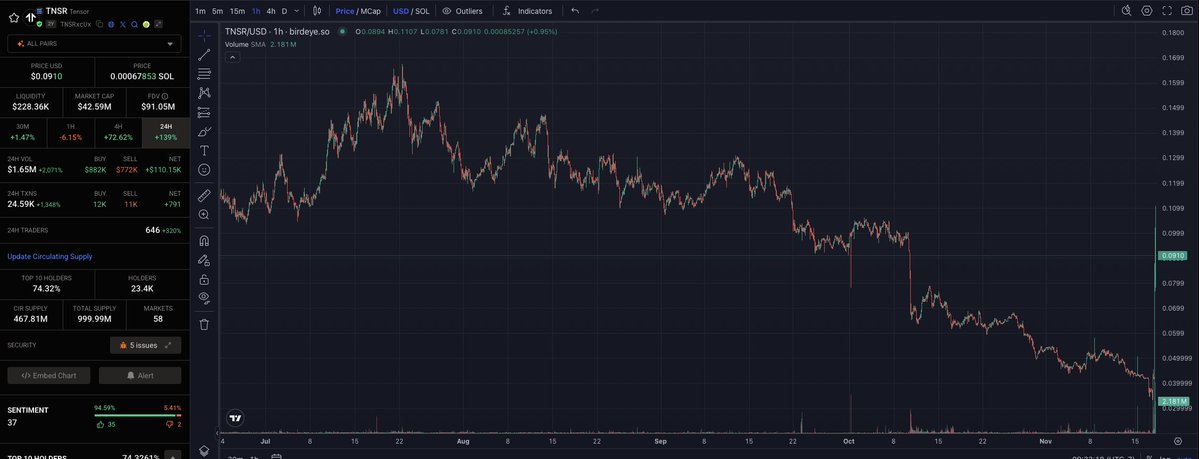Click the Update Circulating Supply link

[x=50, y=256]
